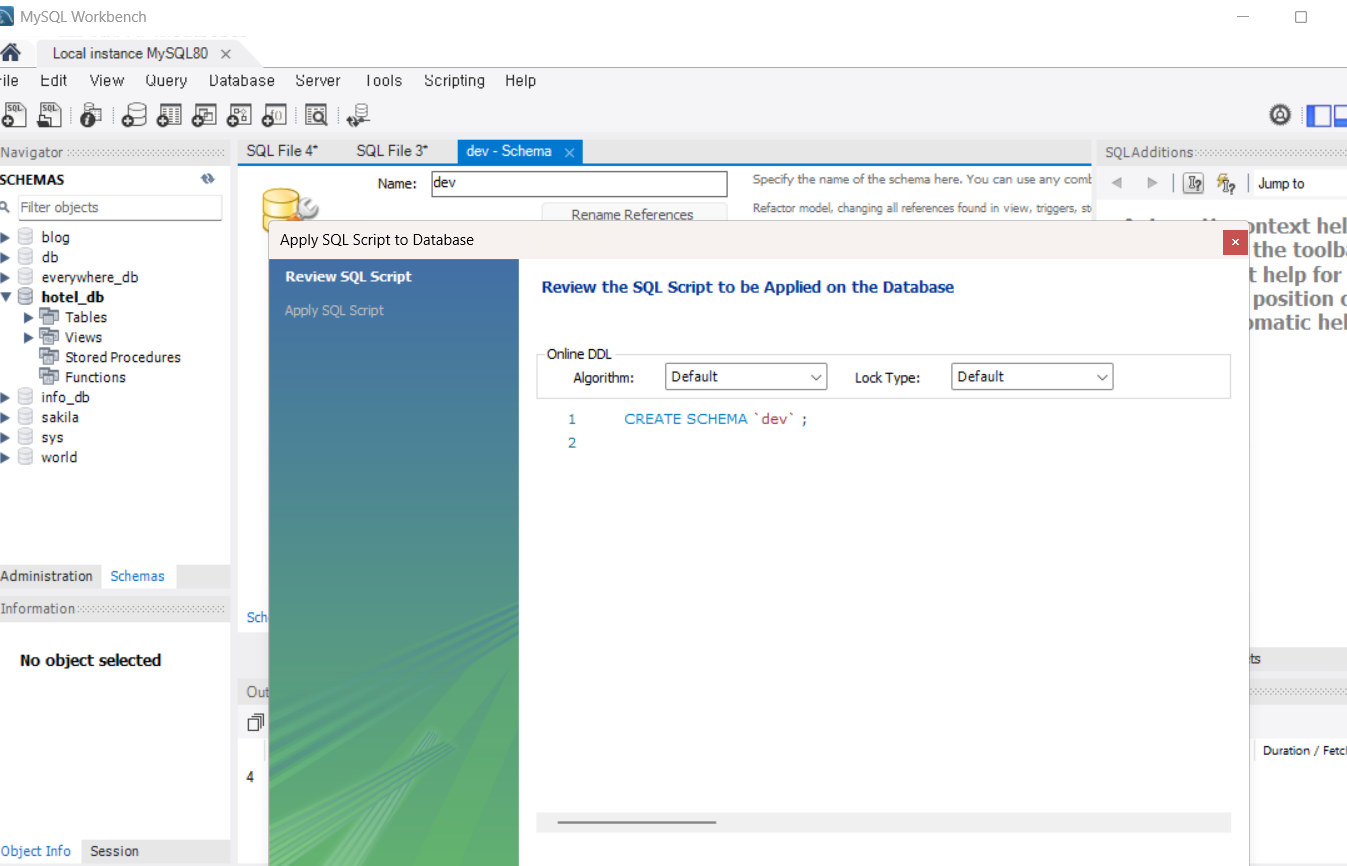The height and width of the screenshot is (866, 1347).
Task: Open the View menu
Action: point(107,81)
